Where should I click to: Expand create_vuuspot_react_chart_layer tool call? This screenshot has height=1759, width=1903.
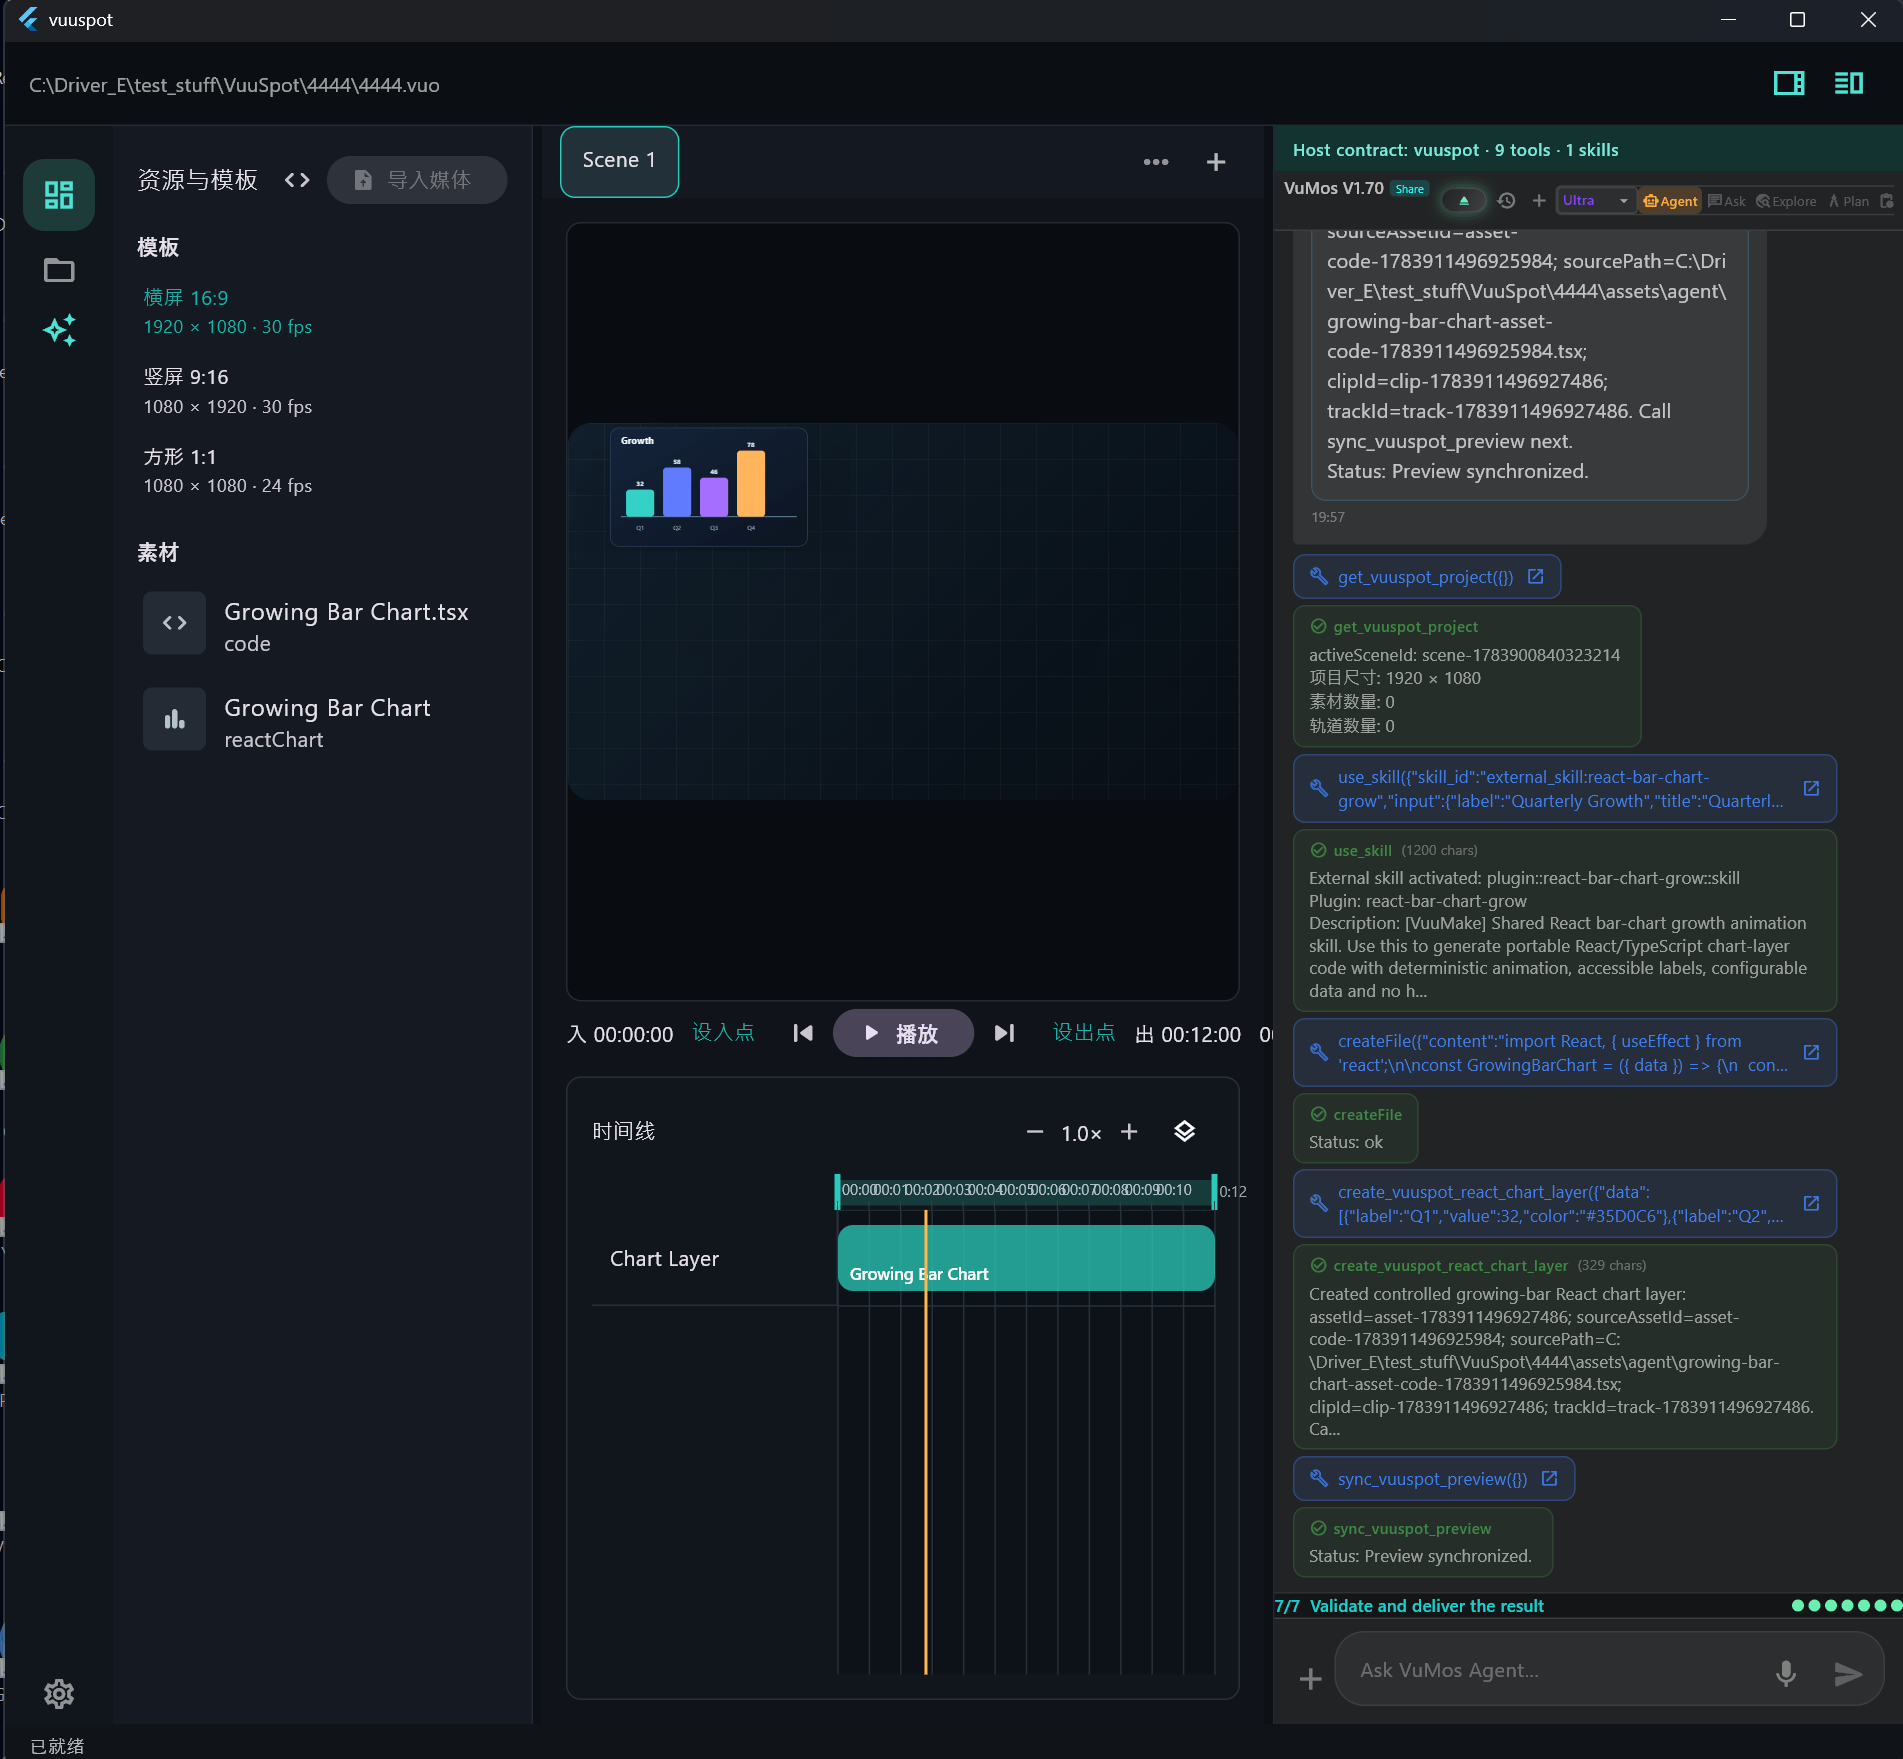1564,1204
